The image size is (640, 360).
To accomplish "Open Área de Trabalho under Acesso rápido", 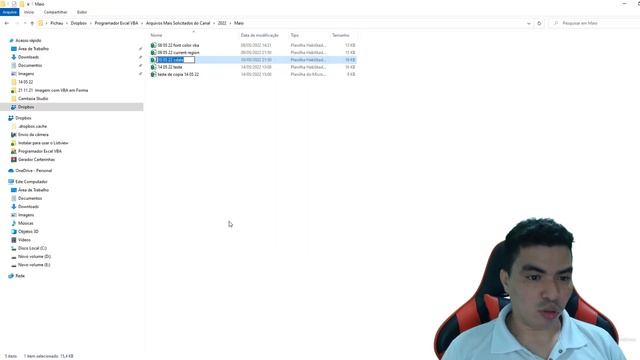I will 33,49.
